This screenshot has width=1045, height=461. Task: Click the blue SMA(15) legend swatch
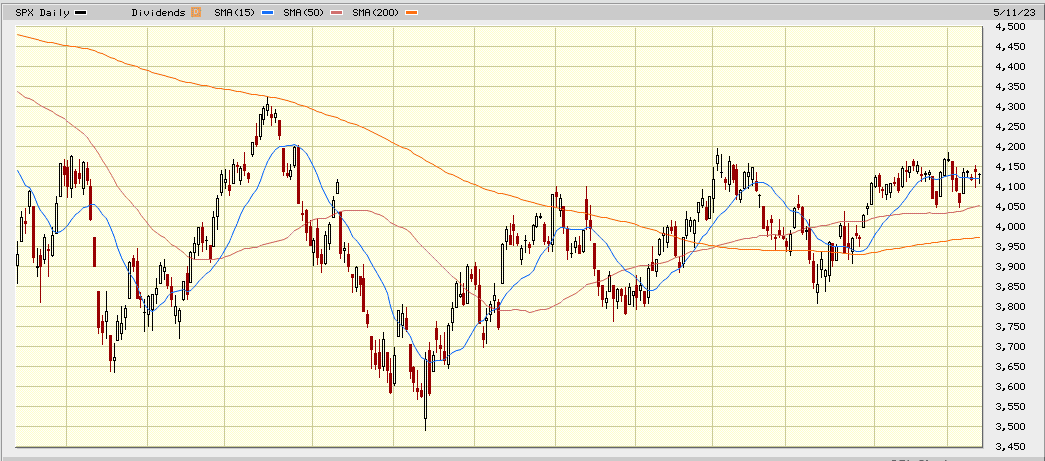[x=266, y=12]
